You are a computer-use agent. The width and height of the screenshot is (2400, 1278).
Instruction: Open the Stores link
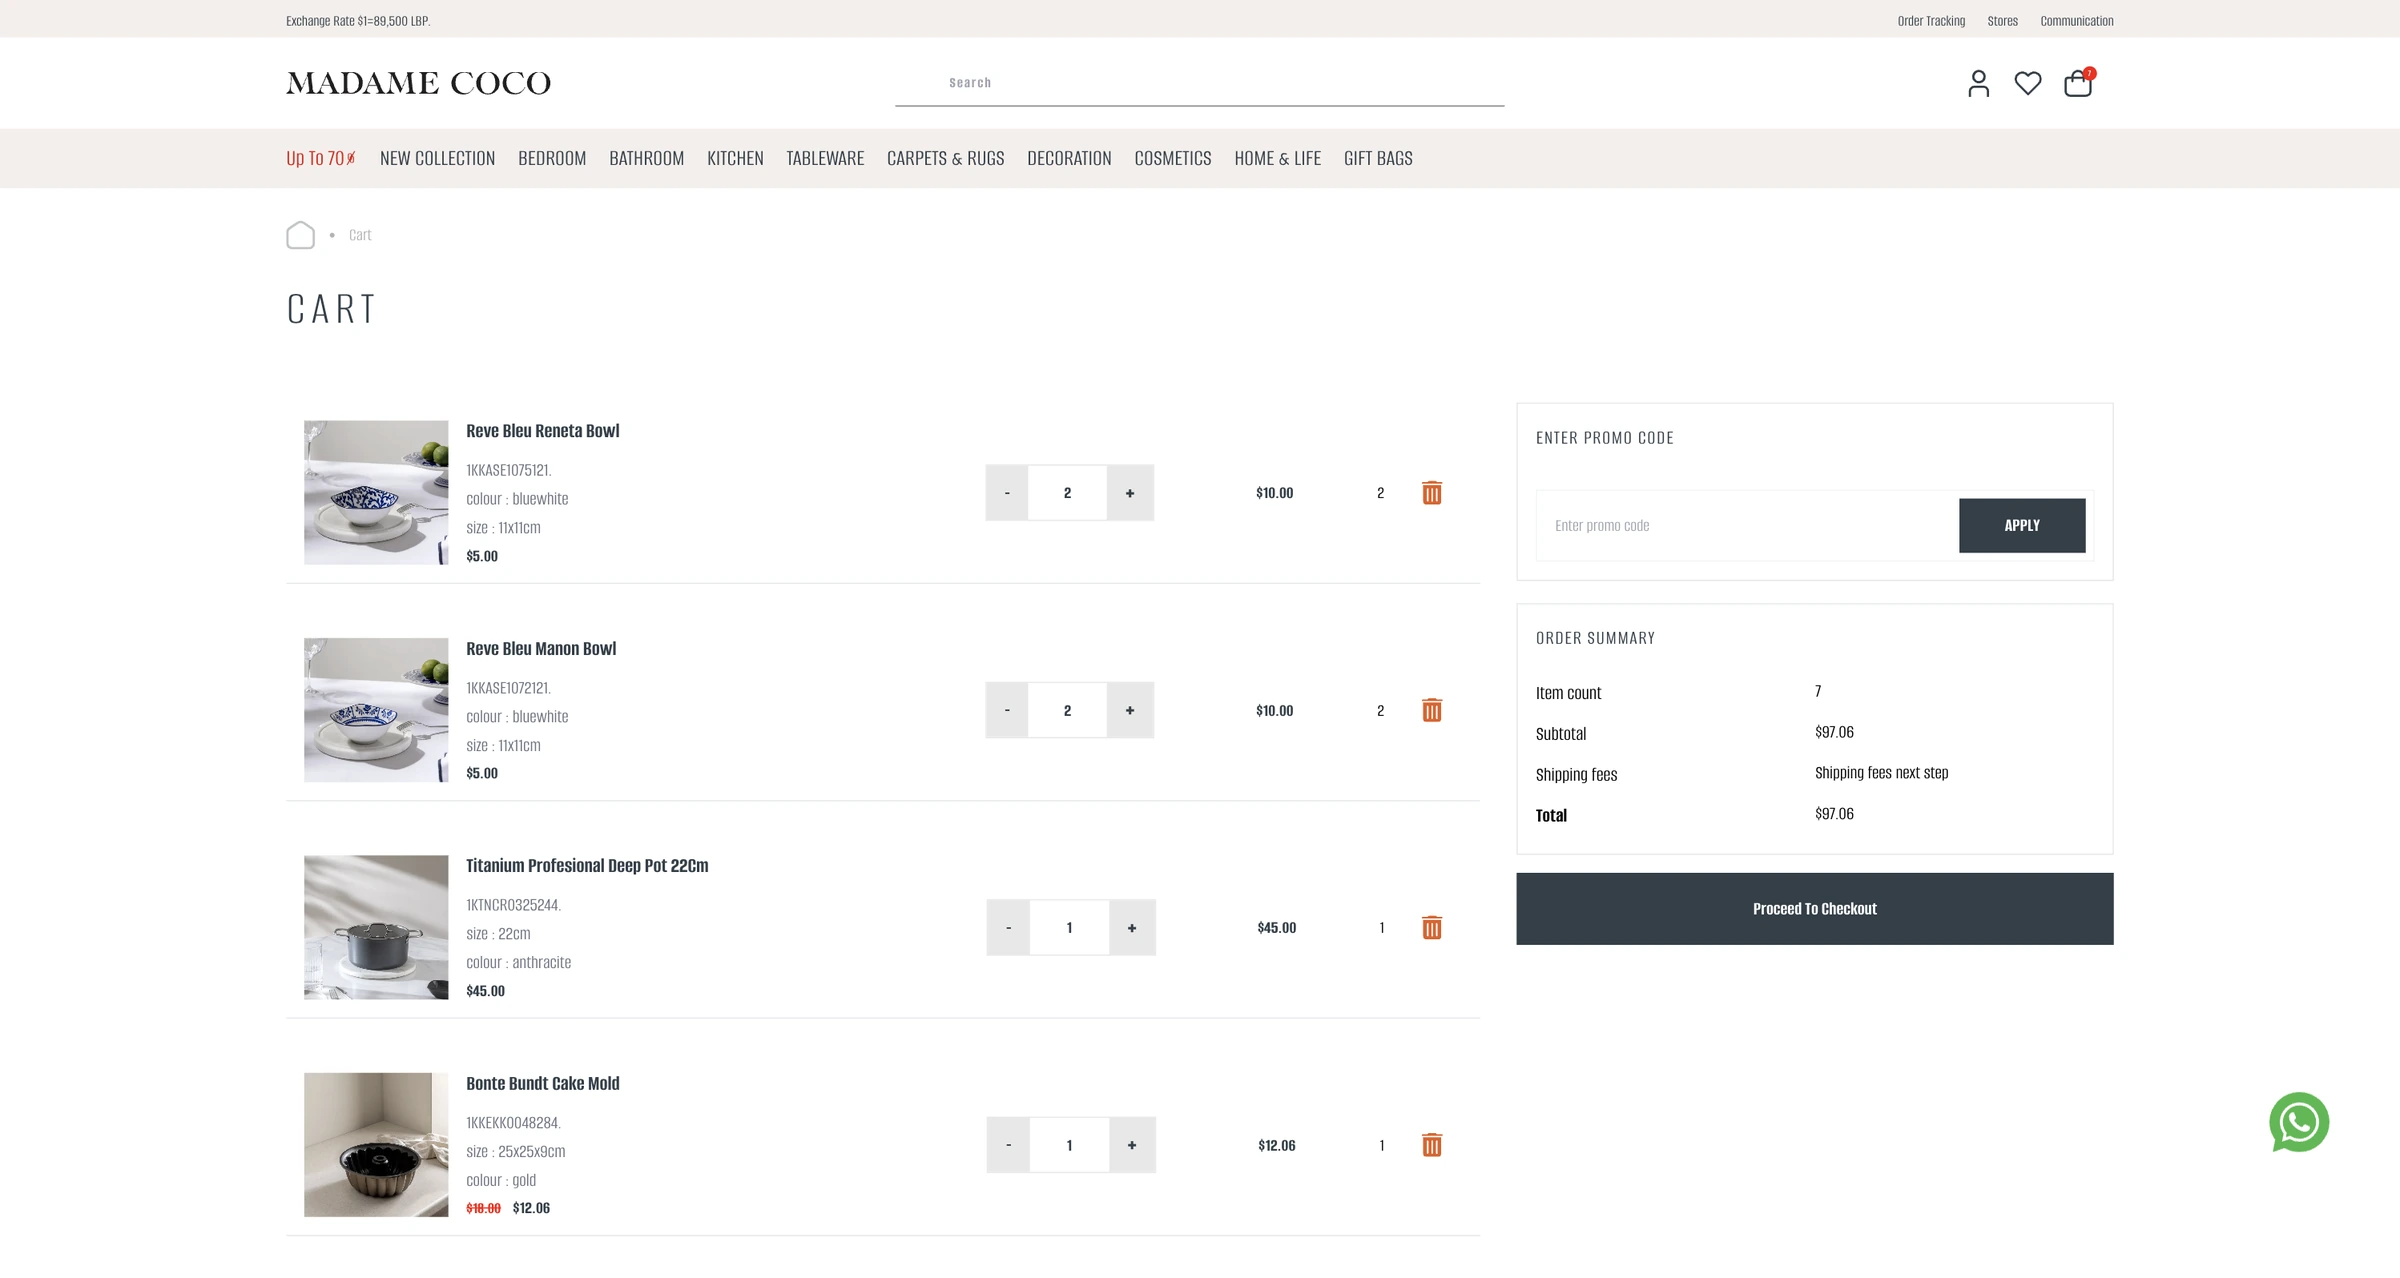pos(2002,21)
